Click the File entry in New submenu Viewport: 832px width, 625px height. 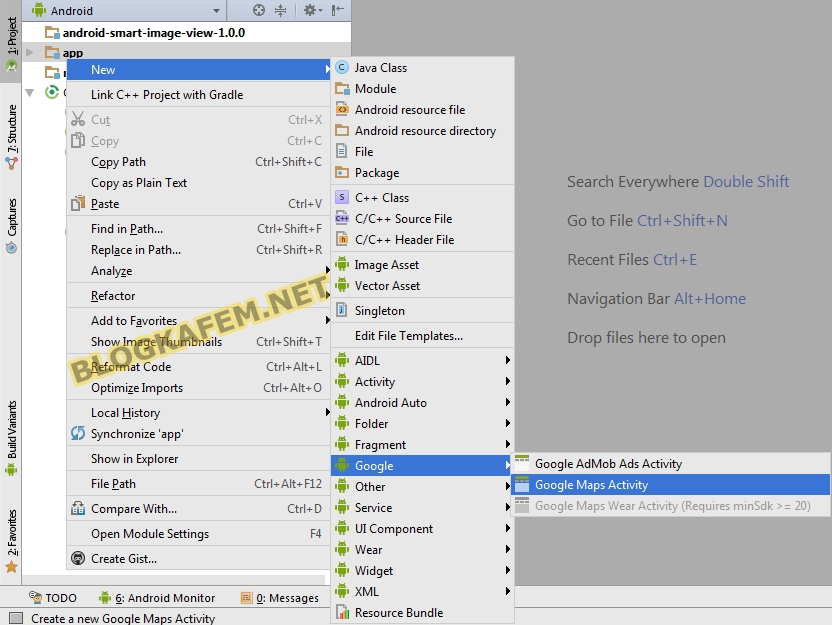[422, 152]
